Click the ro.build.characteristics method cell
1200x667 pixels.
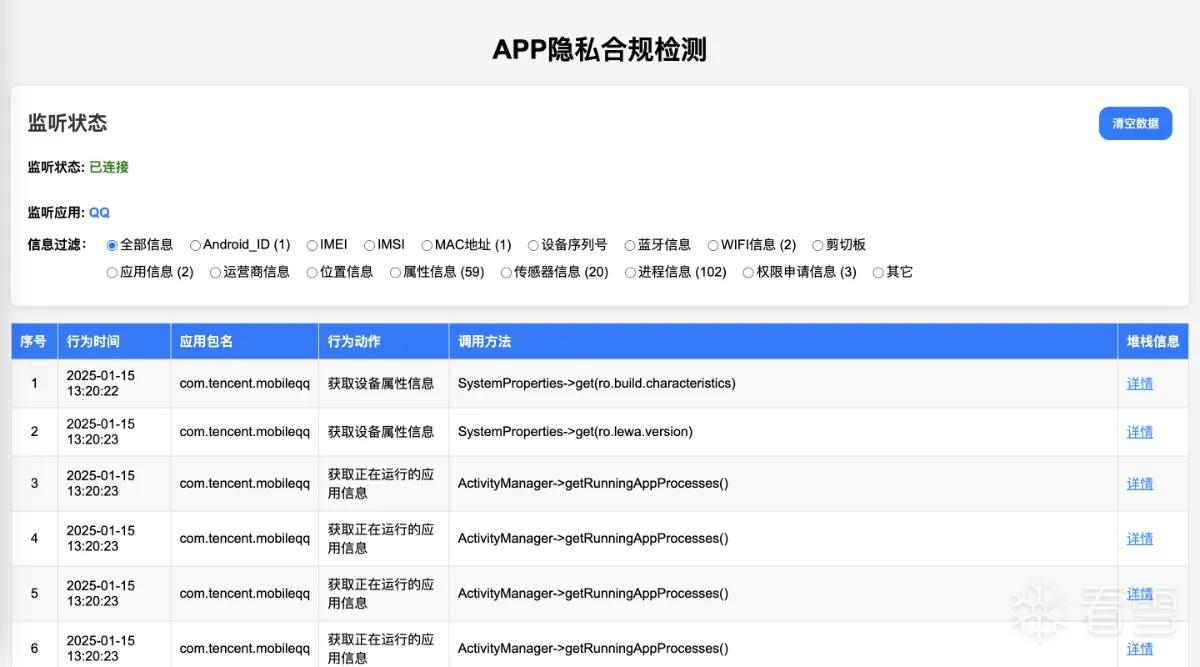point(783,383)
